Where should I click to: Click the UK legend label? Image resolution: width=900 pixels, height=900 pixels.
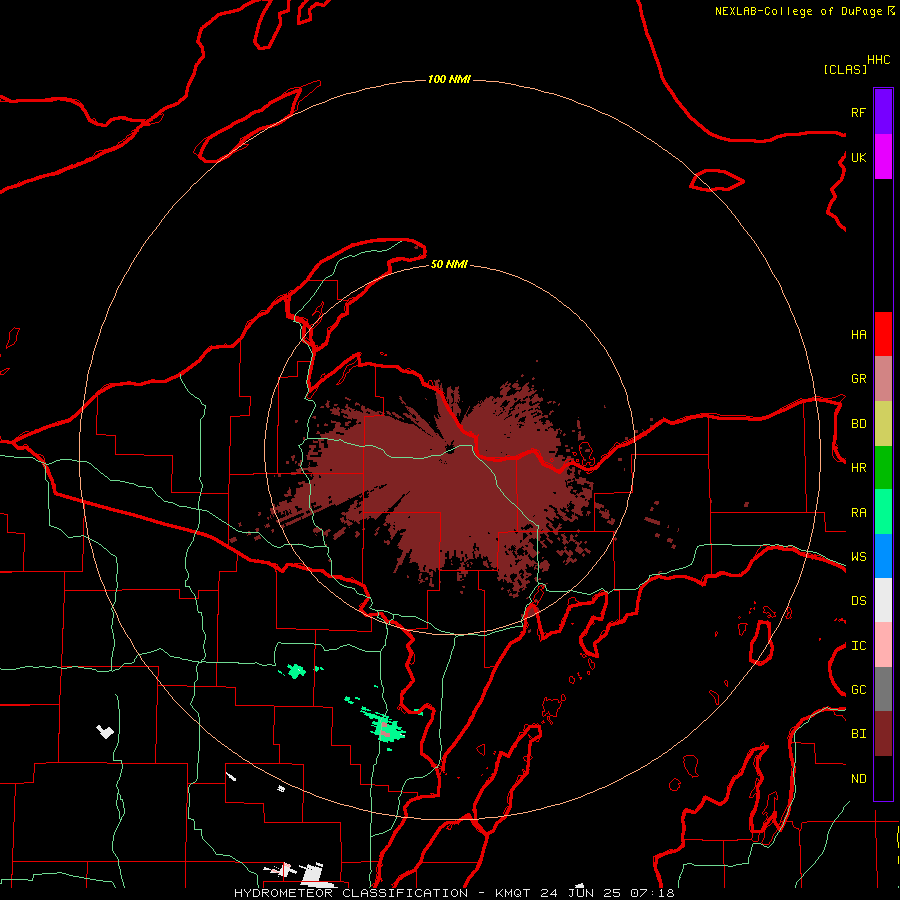pyautogui.click(x=858, y=157)
